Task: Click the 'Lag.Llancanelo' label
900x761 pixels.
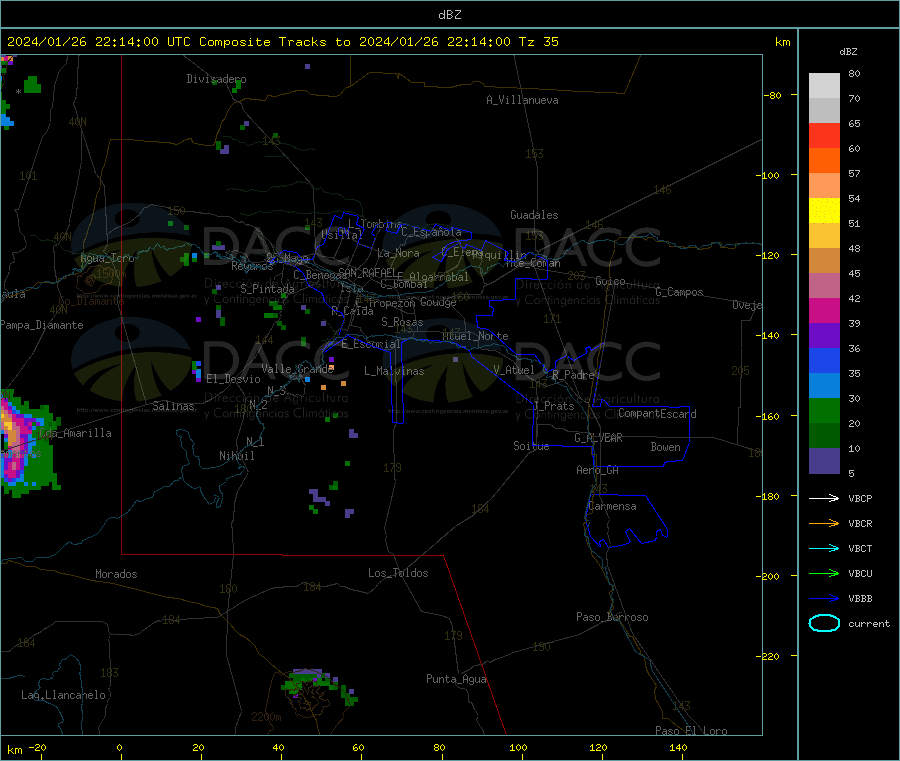Action: pyautogui.click(x=63, y=695)
